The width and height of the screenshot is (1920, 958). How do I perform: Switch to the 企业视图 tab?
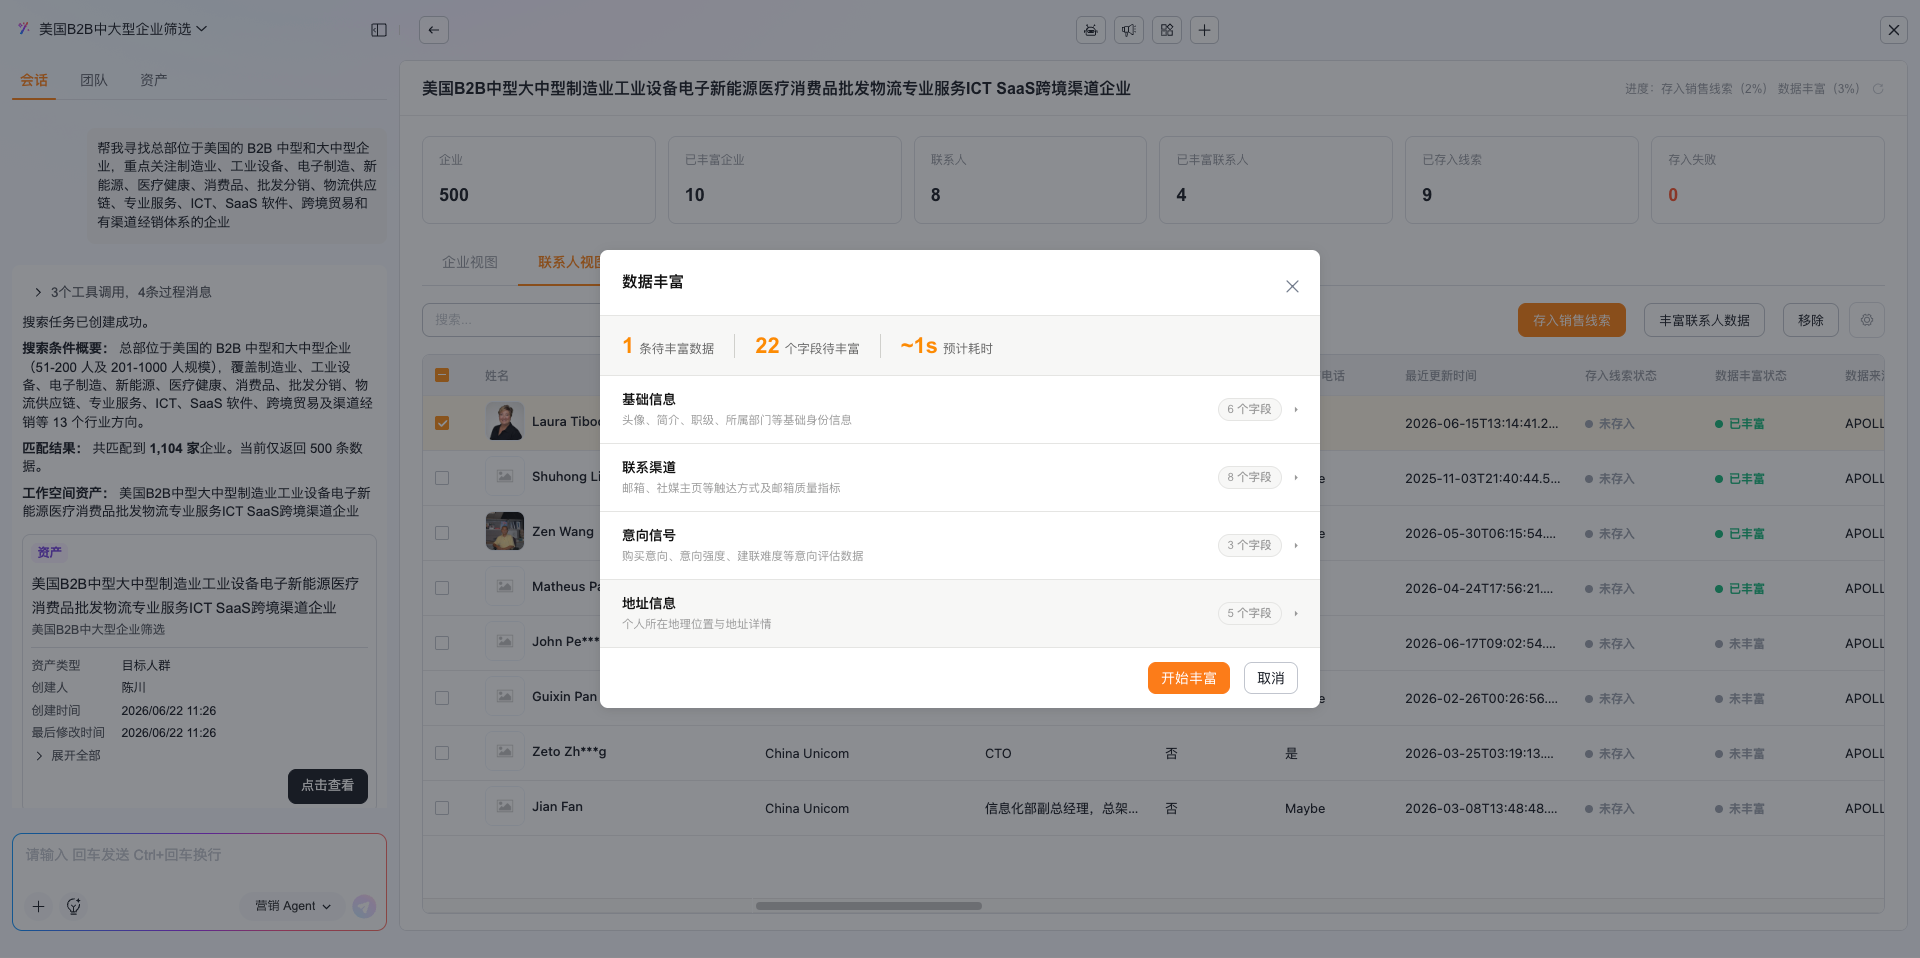coord(470,262)
